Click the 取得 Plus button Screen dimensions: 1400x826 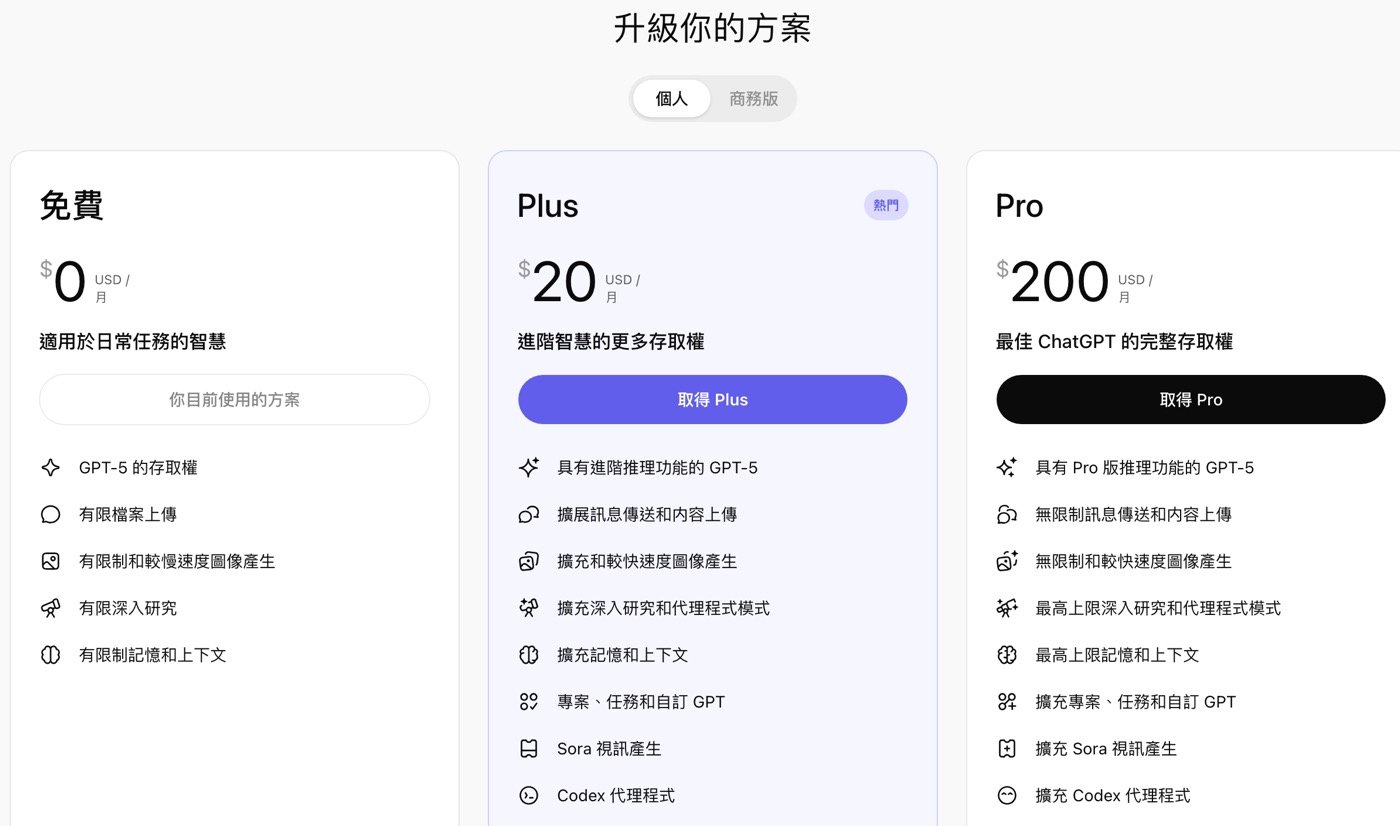[x=713, y=400]
